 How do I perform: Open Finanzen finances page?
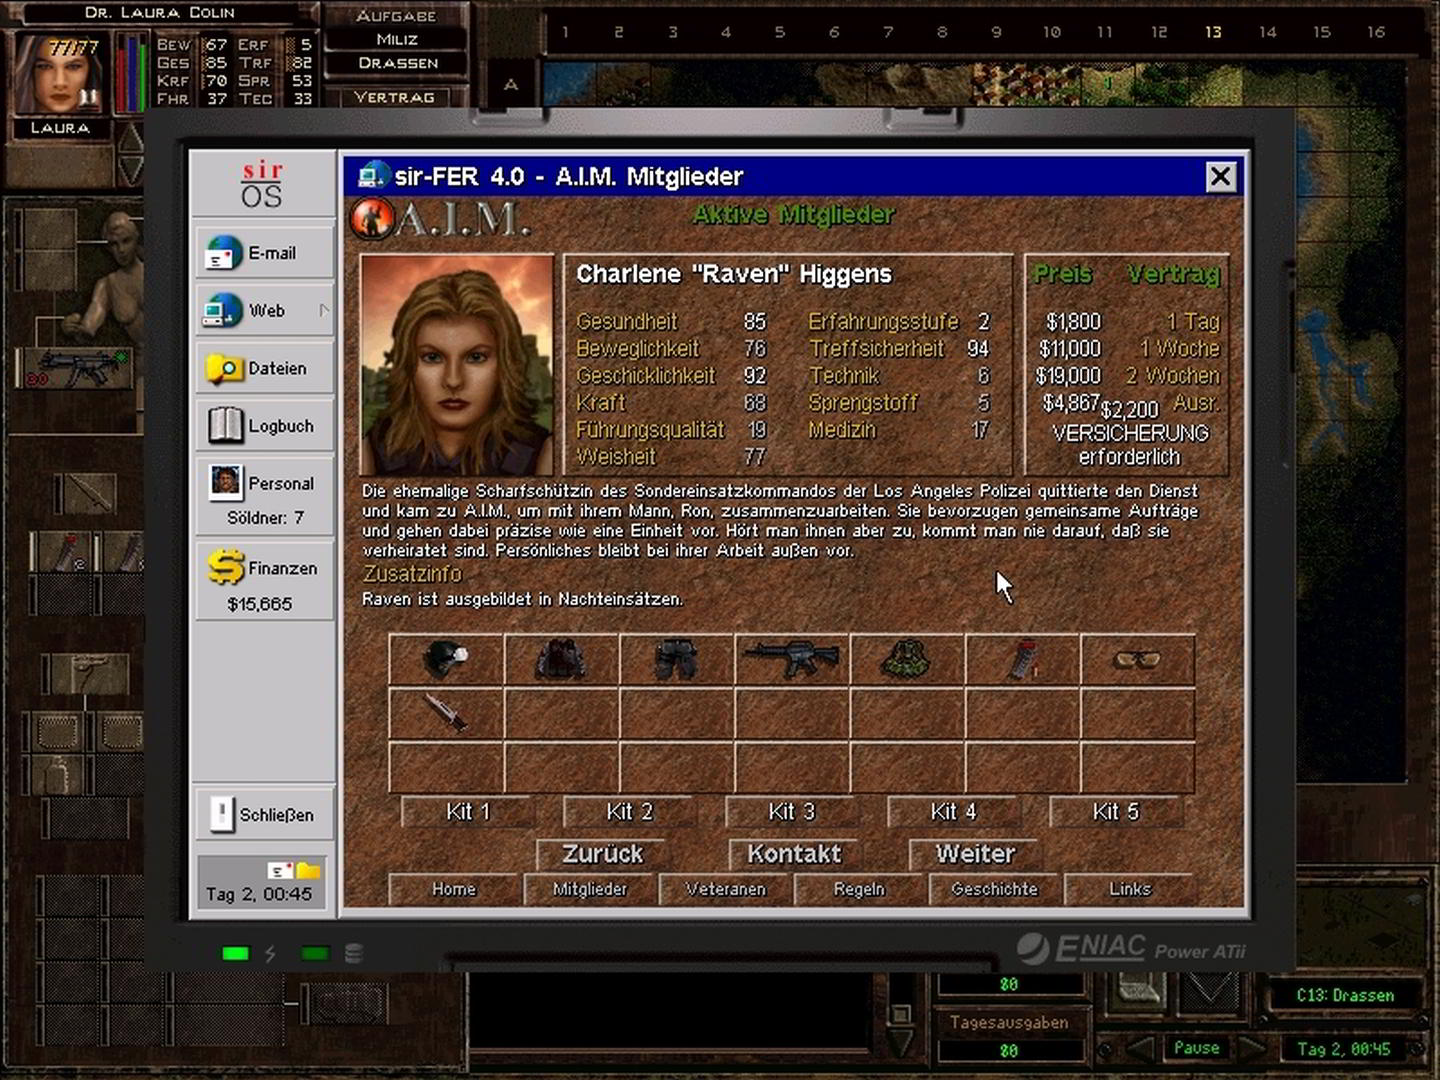coord(264,569)
